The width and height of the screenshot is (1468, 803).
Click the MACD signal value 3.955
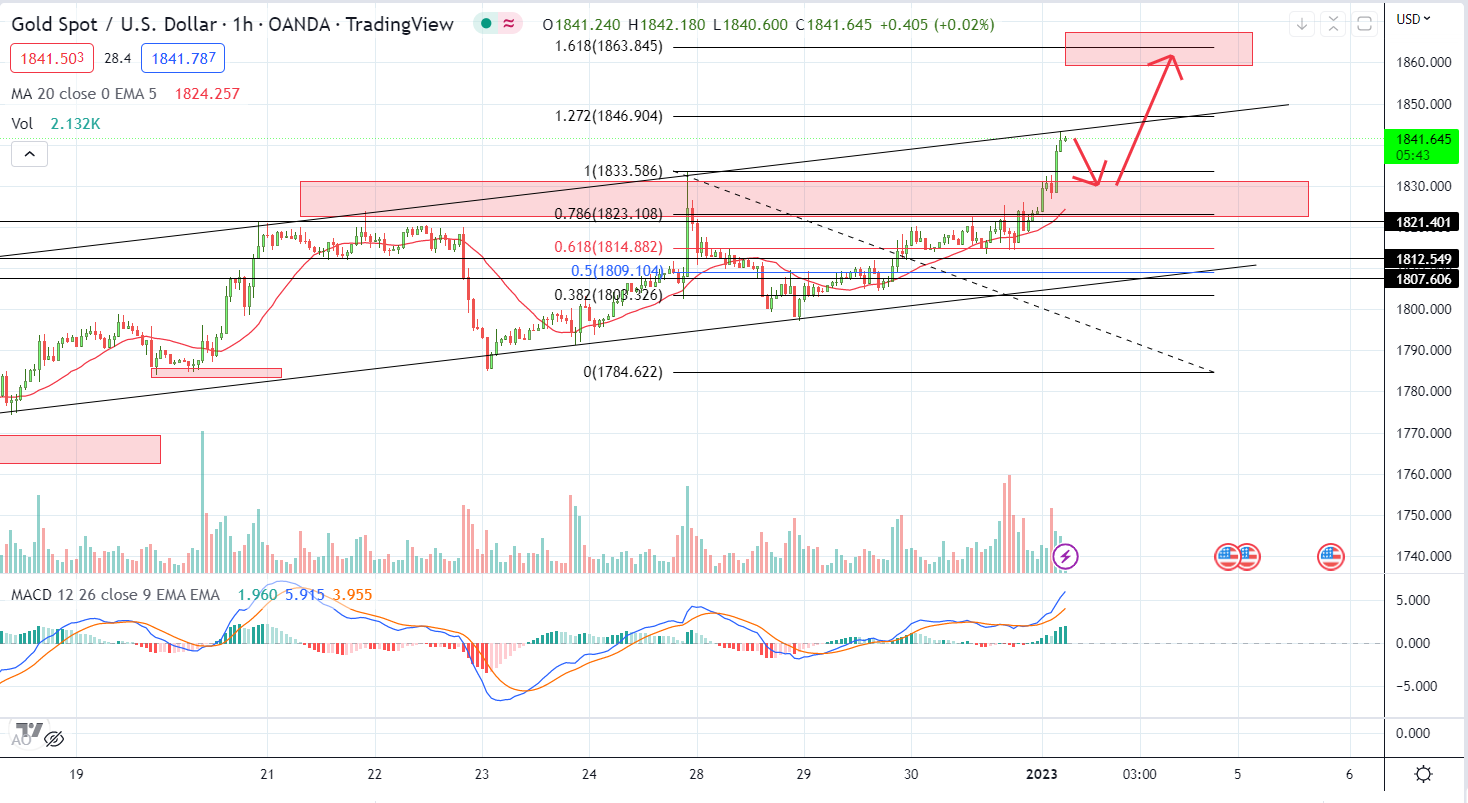(353, 595)
